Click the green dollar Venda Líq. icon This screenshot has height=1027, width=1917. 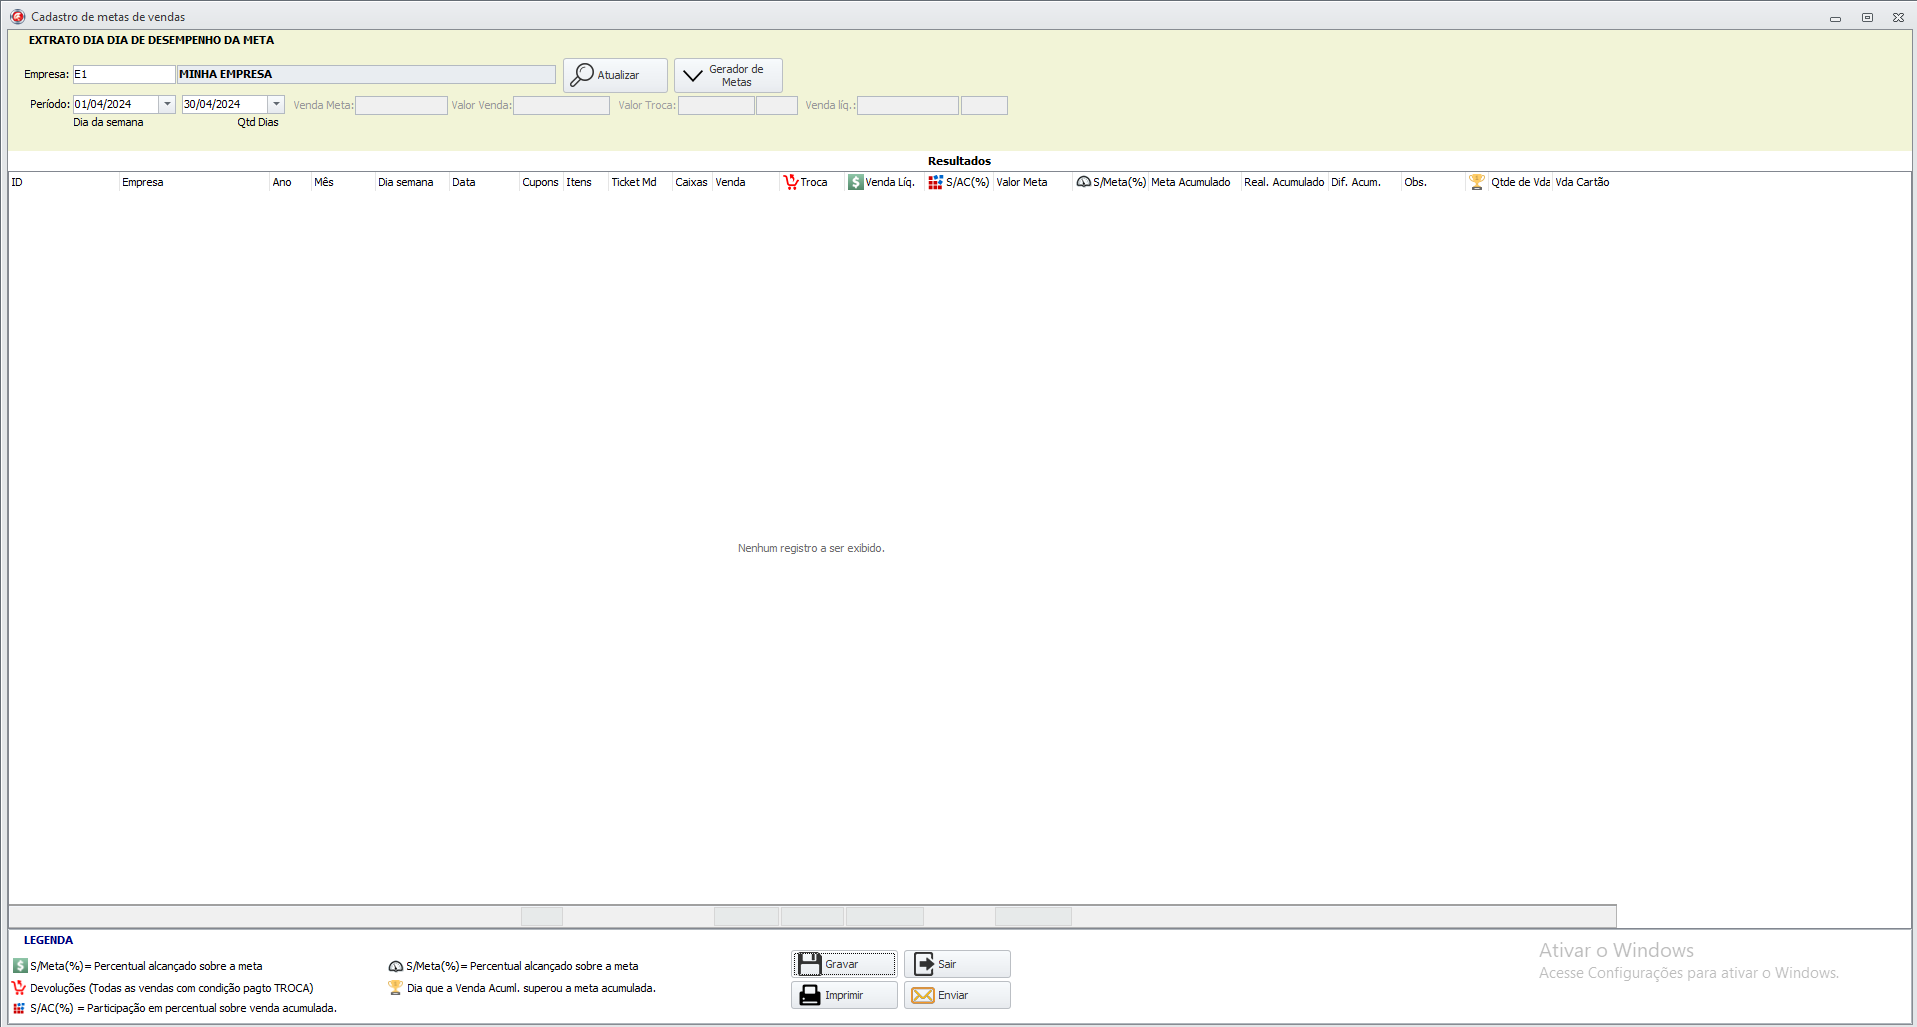pyautogui.click(x=855, y=182)
